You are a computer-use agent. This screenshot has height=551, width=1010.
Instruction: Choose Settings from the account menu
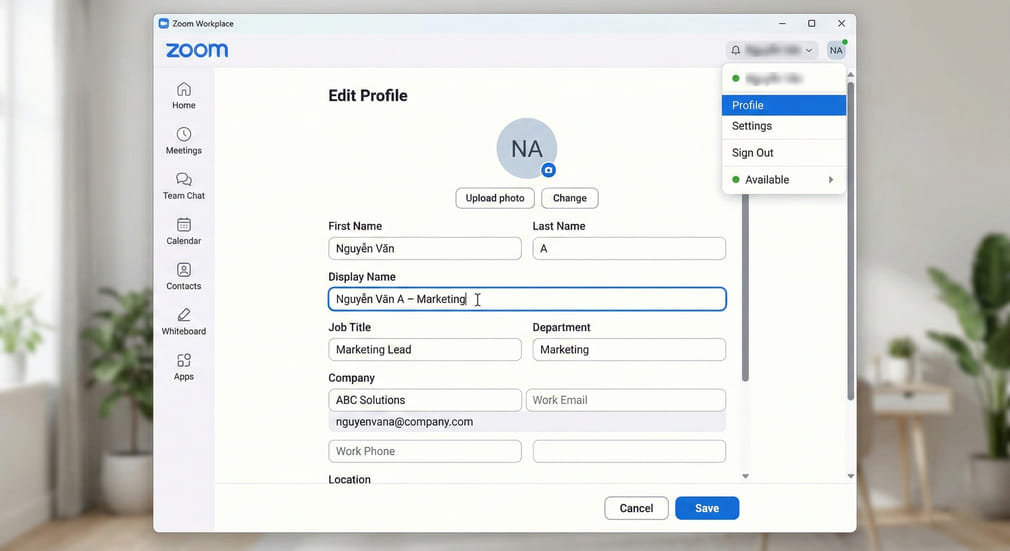pos(783,126)
